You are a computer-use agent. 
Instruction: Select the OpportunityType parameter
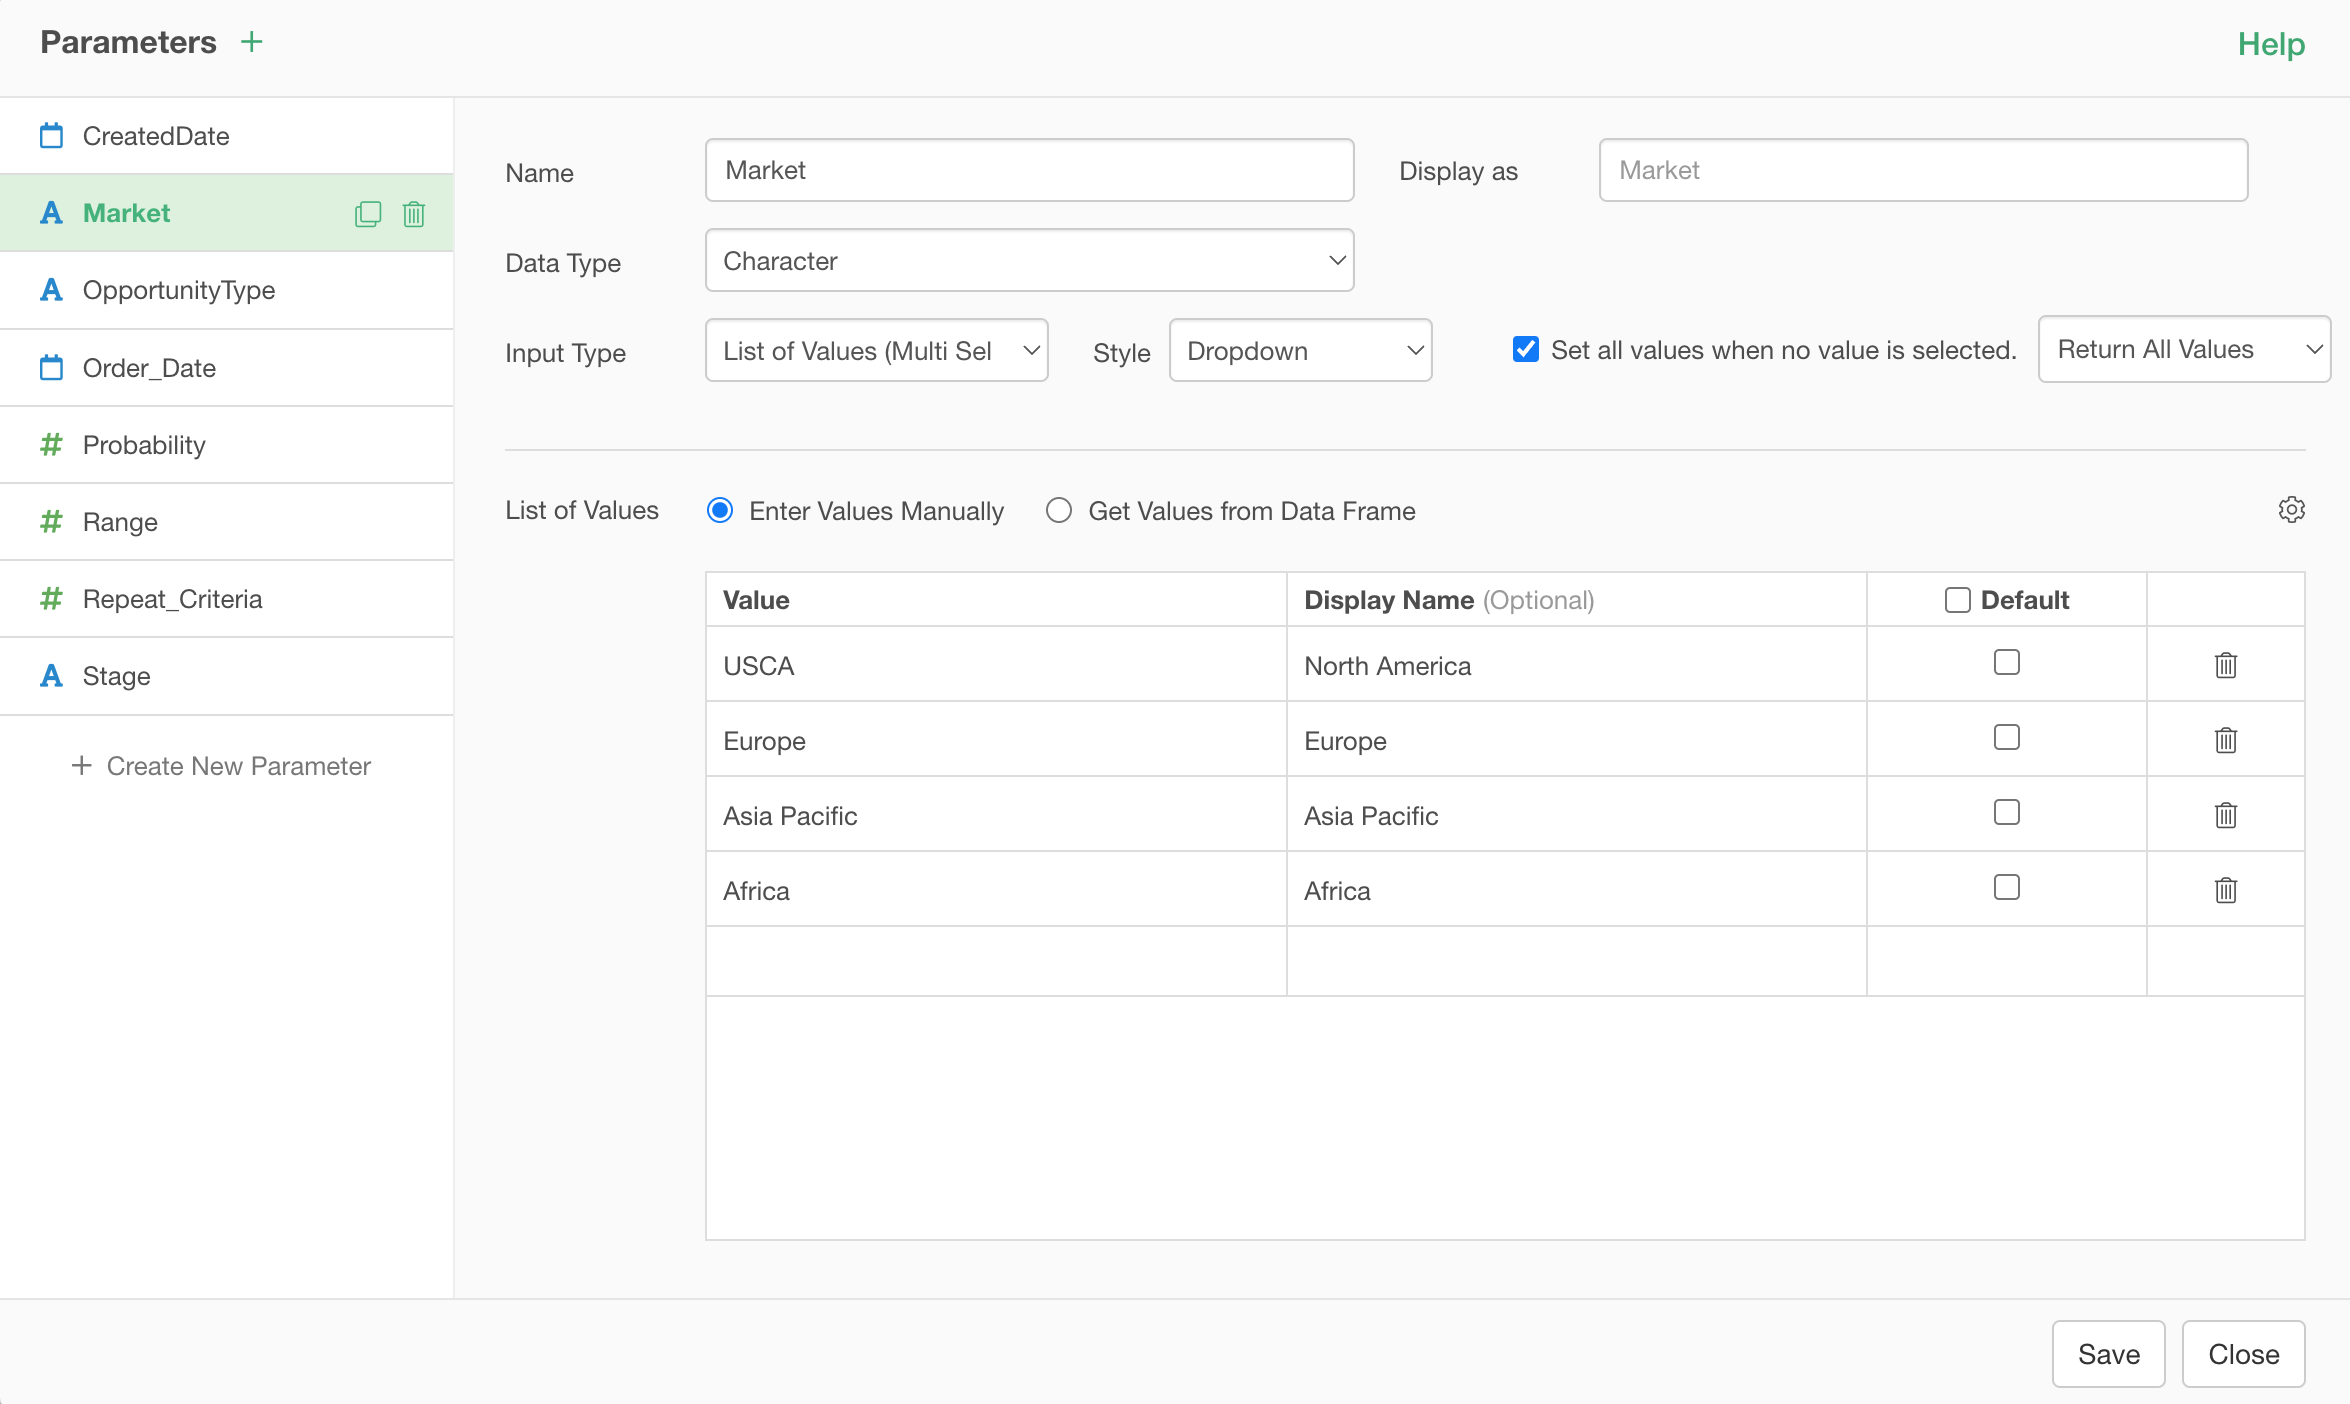(x=179, y=290)
